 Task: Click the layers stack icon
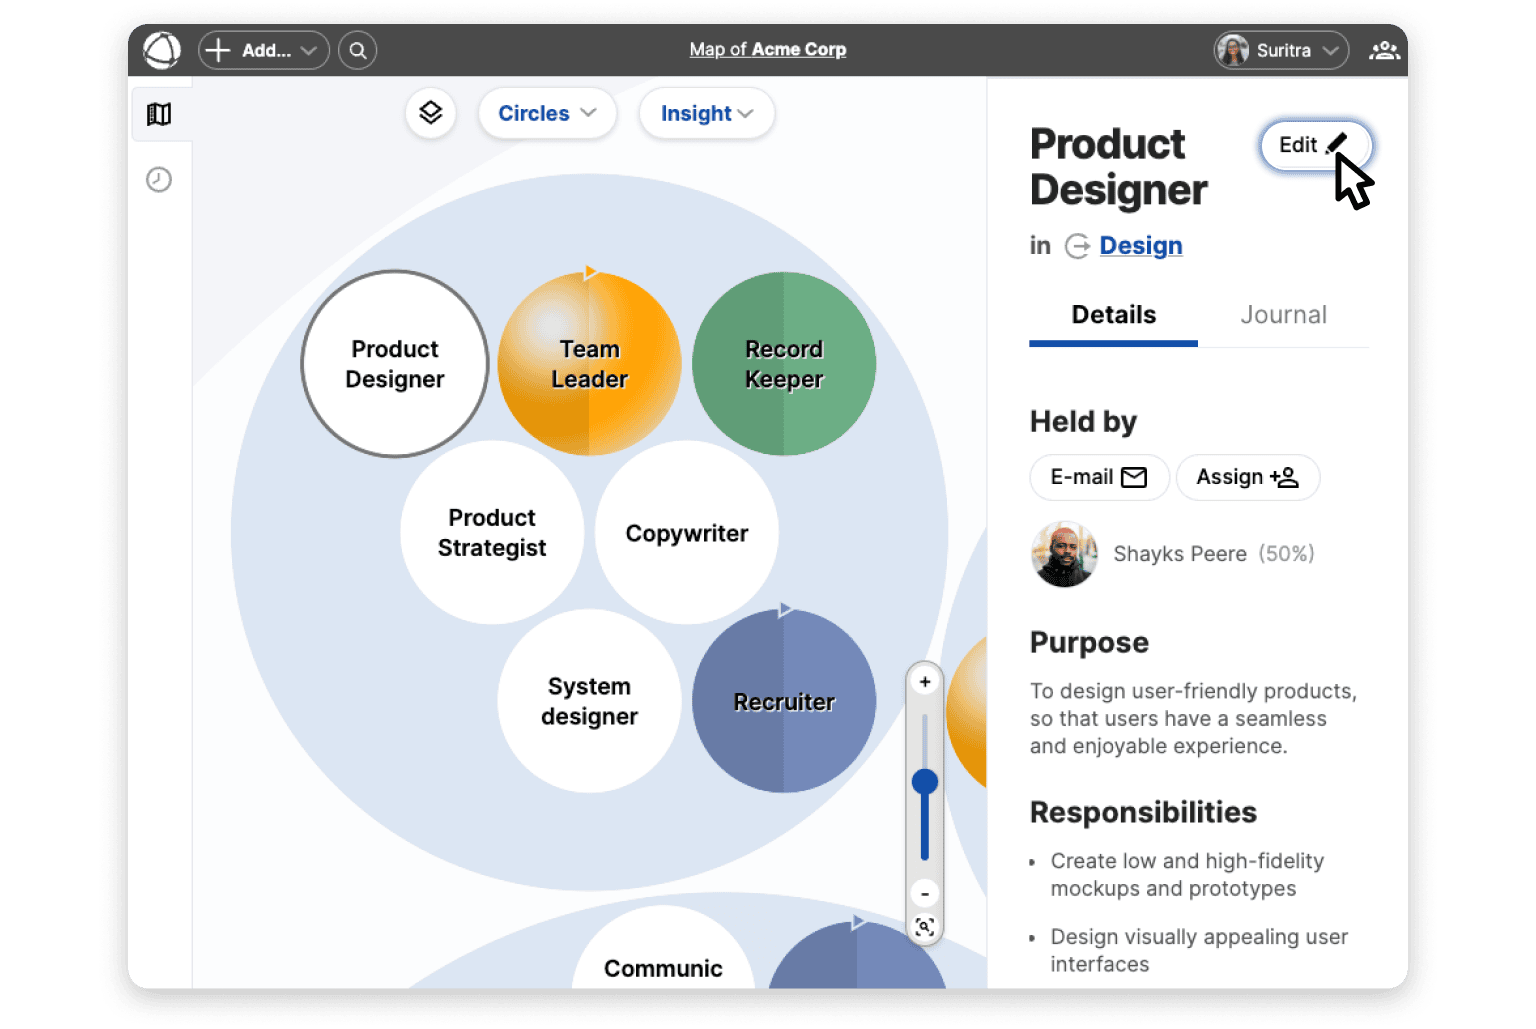(x=431, y=113)
